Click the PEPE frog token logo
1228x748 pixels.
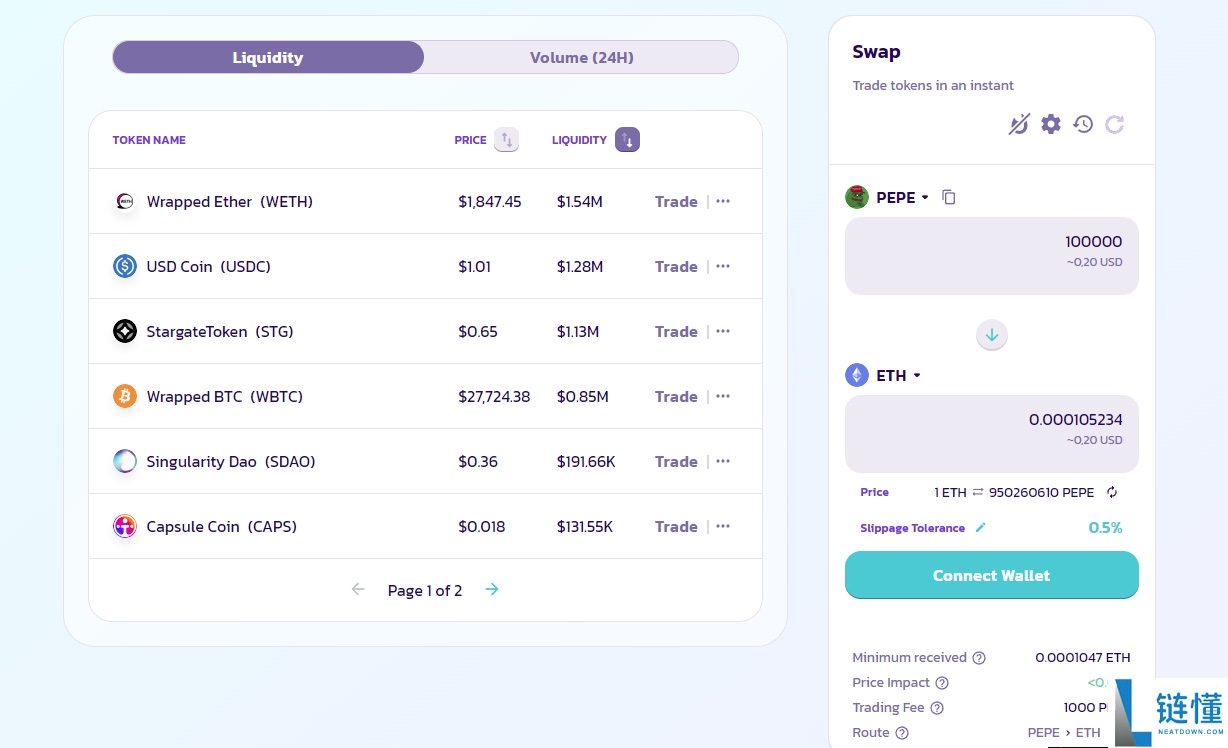pos(857,197)
